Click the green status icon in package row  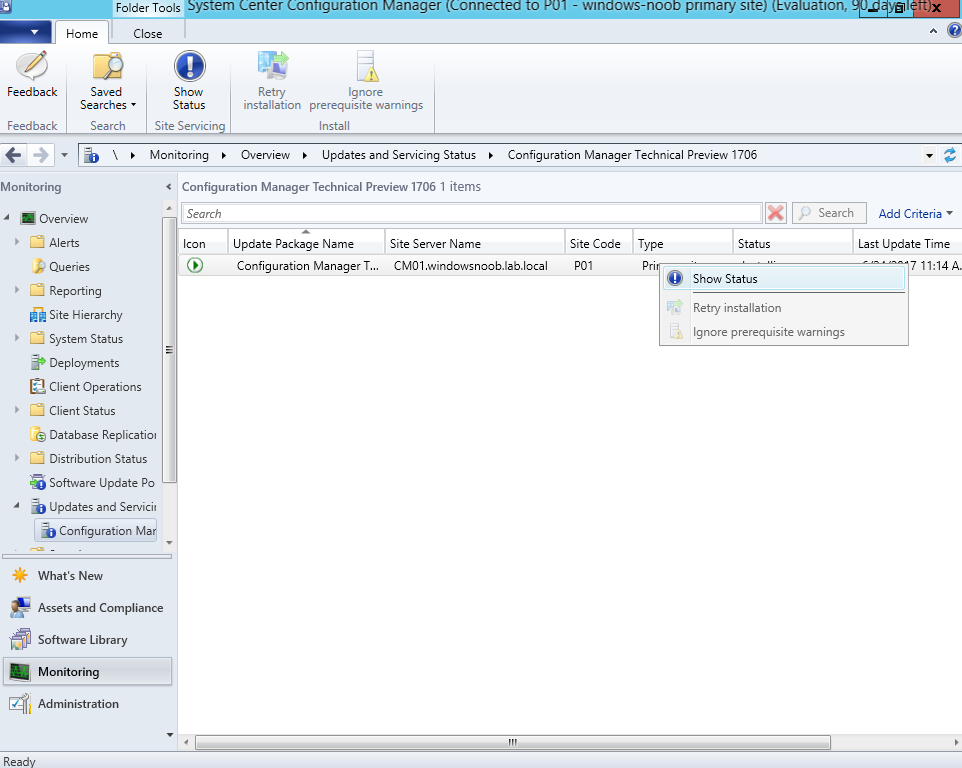click(195, 266)
